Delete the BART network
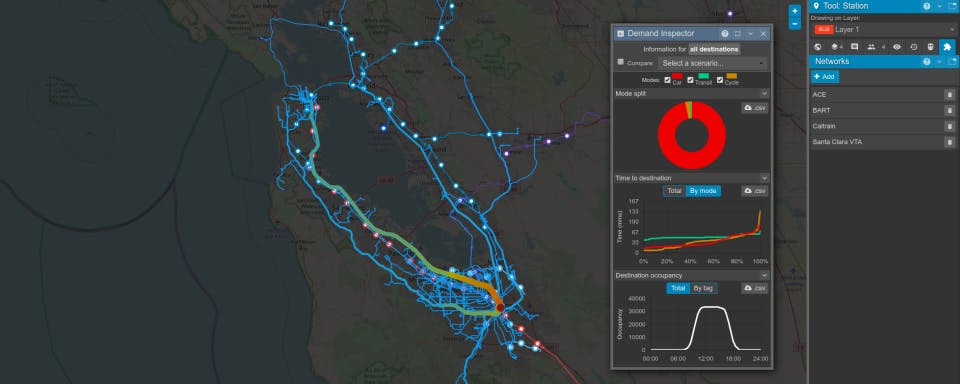 (949, 110)
